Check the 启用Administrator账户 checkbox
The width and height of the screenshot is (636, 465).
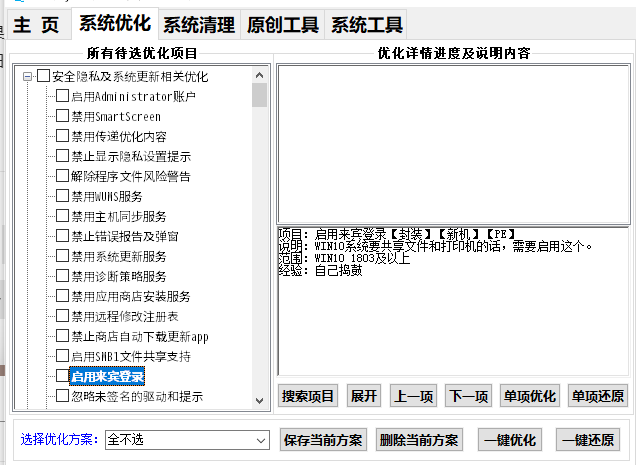pos(62,96)
